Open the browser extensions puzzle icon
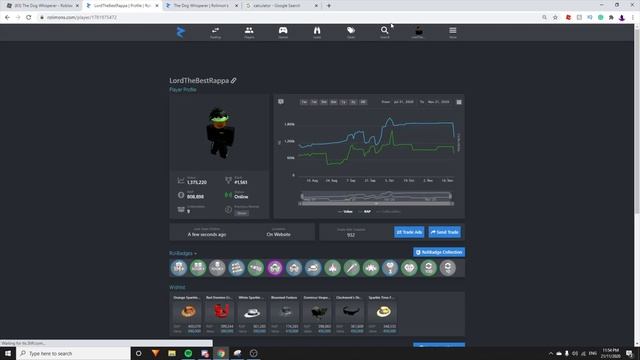The width and height of the screenshot is (640, 360). point(611,18)
